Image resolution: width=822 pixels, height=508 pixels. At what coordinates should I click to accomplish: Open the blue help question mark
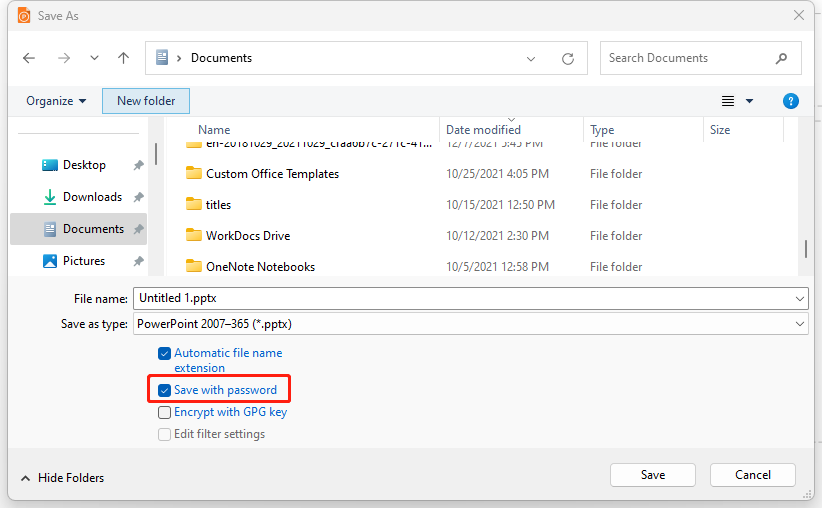791,101
